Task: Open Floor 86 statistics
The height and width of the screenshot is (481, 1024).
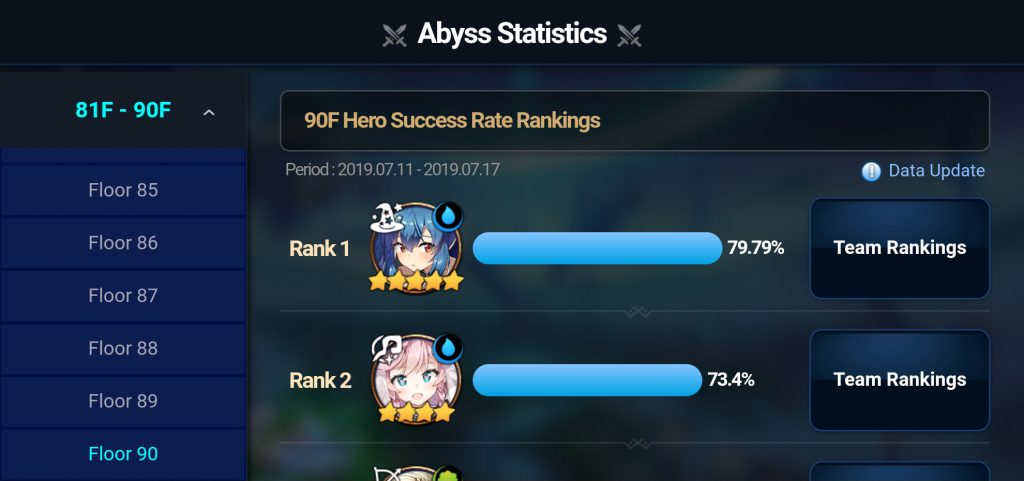Action: coord(123,243)
